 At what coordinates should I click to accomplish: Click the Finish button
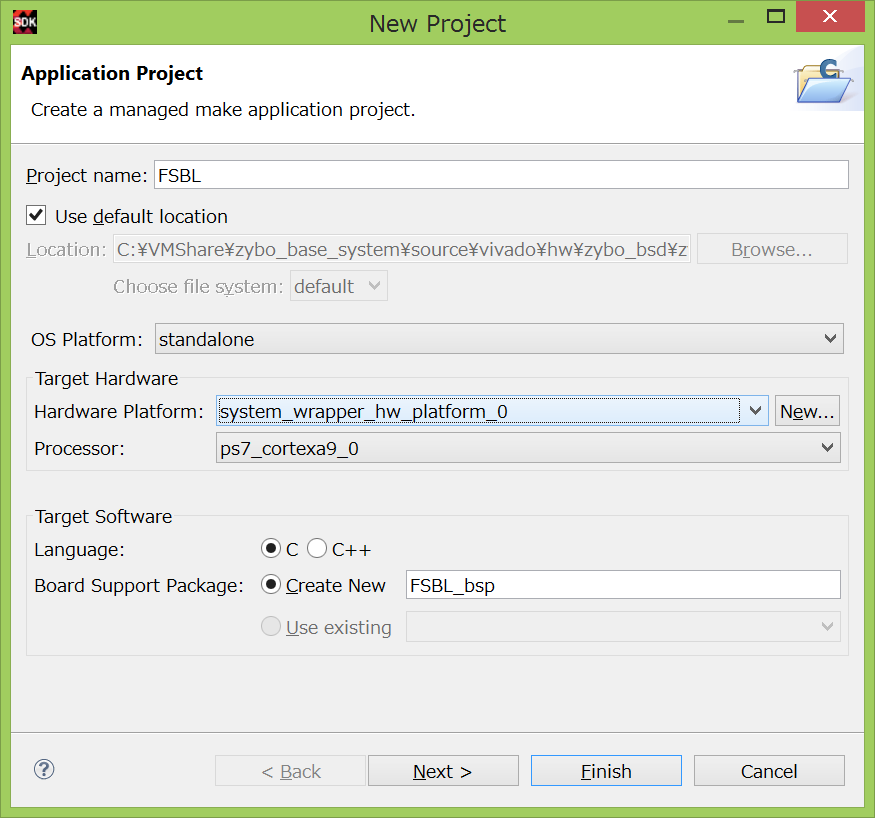click(x=606, y=771)
